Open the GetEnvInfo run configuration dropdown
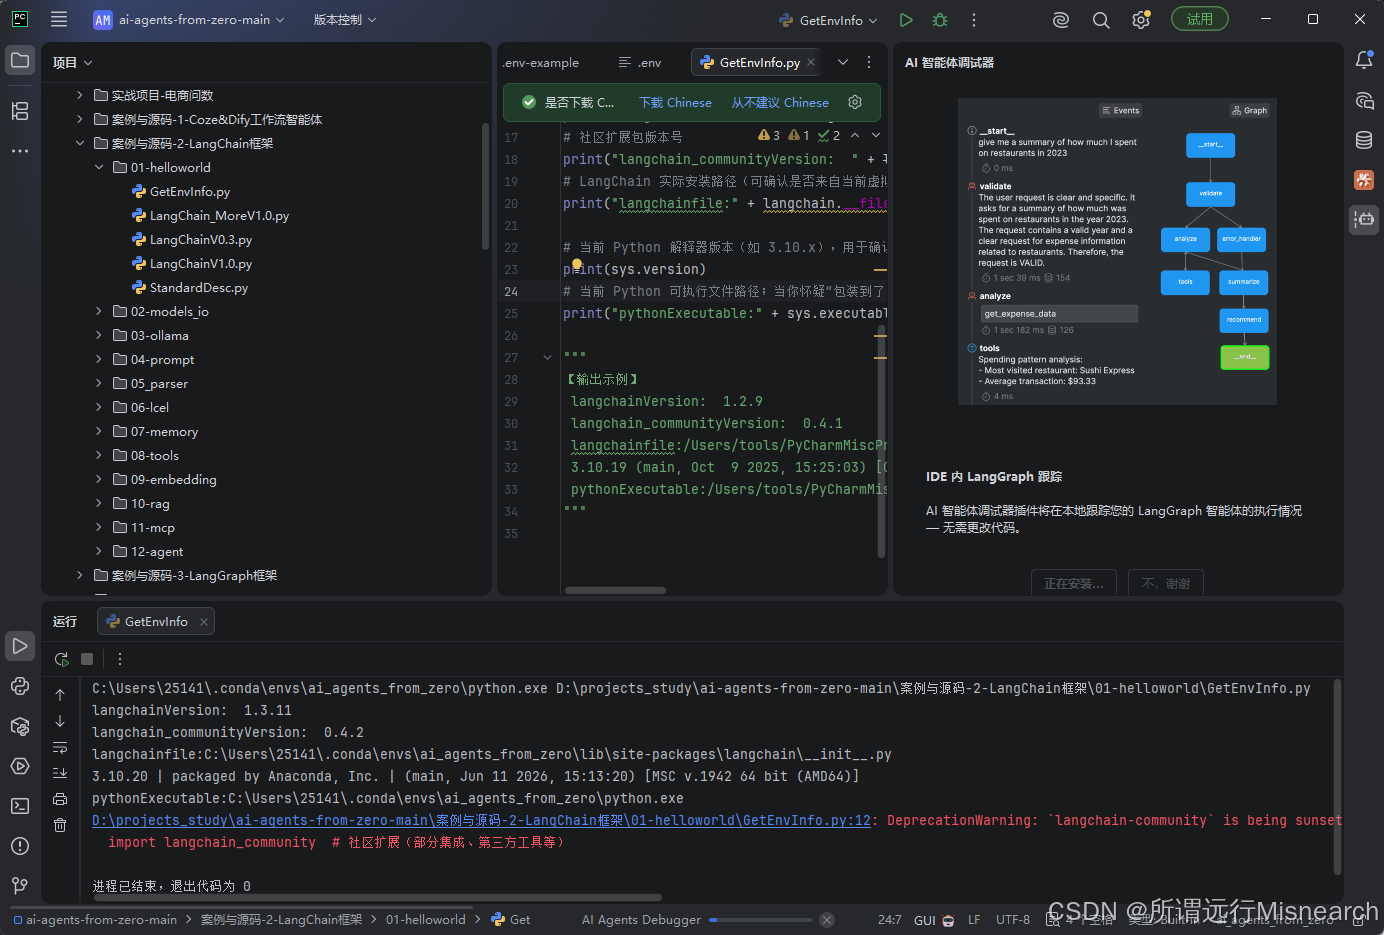 pos(828,20)
